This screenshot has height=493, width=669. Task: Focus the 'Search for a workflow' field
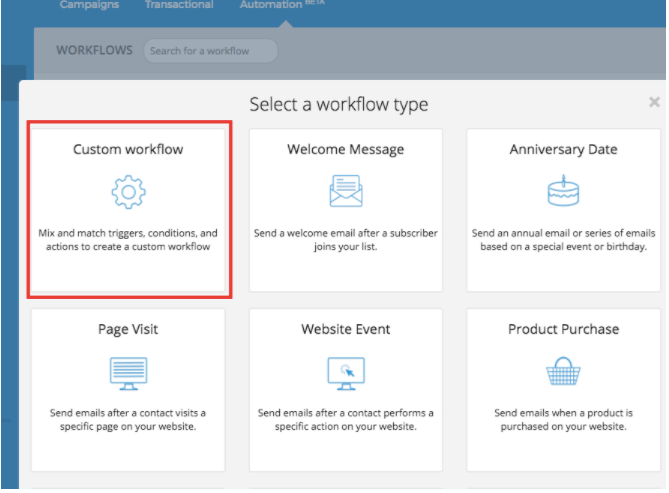(x=210, y=50)
